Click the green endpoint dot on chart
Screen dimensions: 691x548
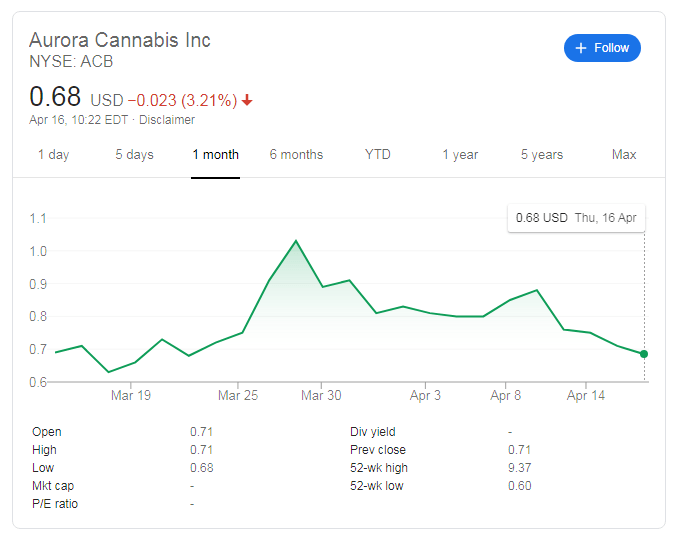pos(644,354)
